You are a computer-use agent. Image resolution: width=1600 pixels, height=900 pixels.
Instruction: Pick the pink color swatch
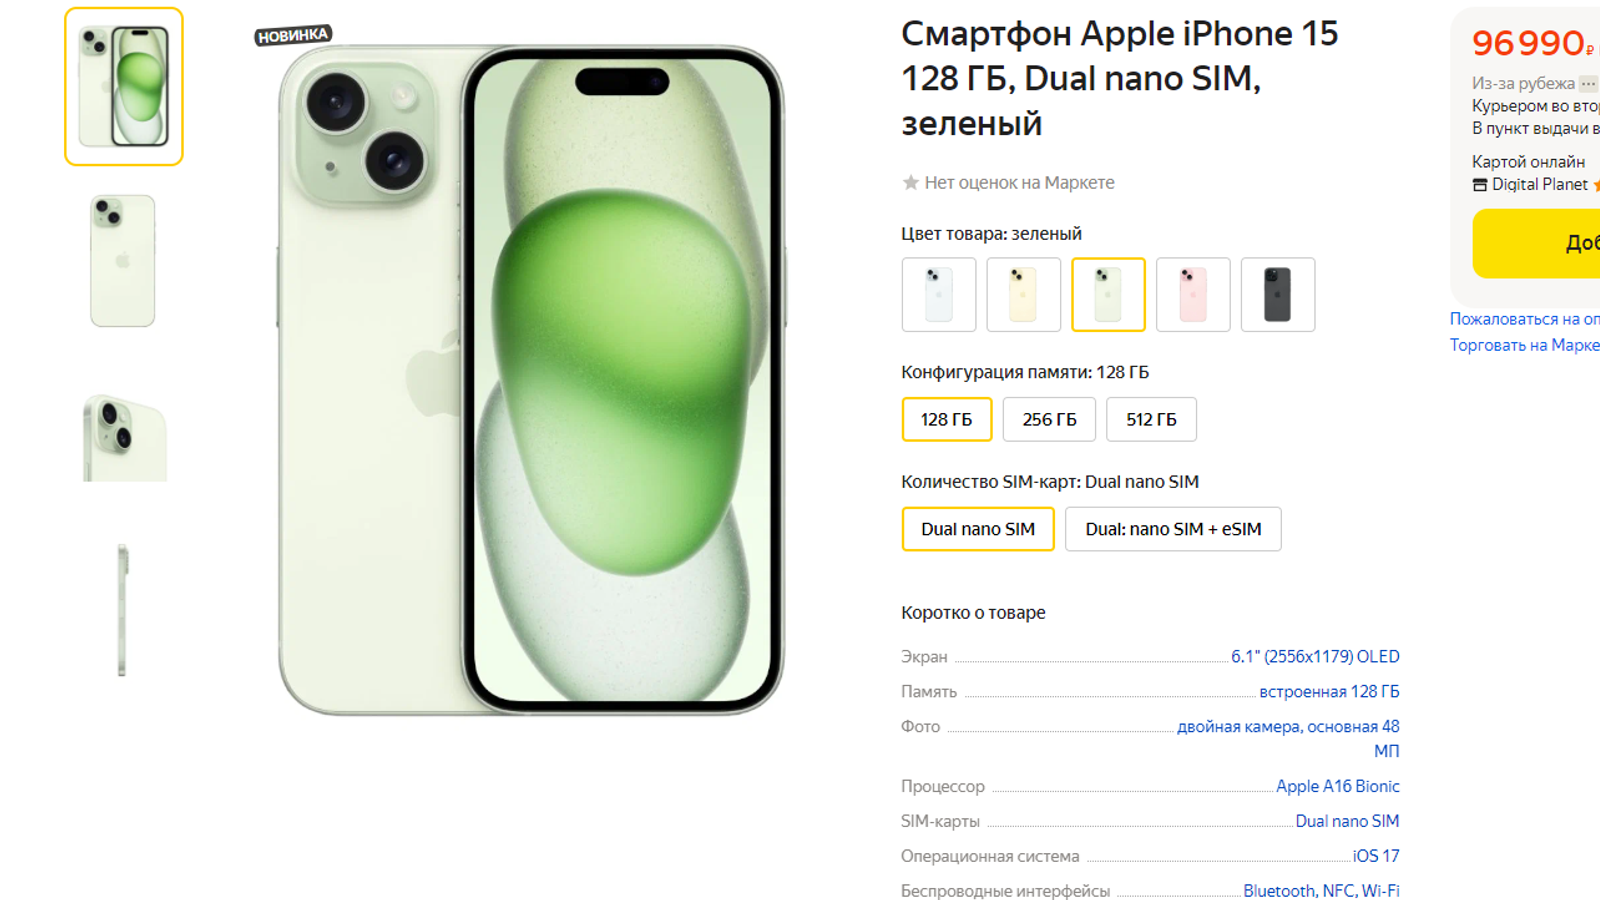pyautogui.click(x=1193, y=294)
